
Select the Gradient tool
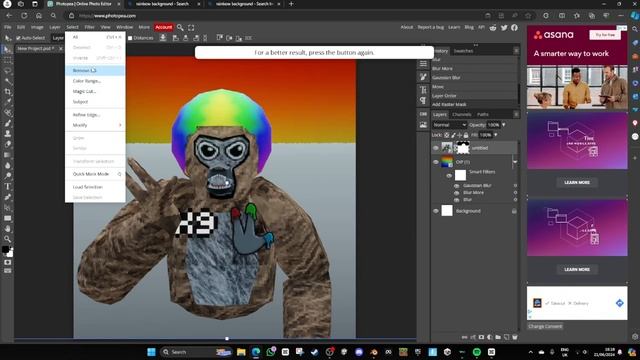[x=7, y=155]
